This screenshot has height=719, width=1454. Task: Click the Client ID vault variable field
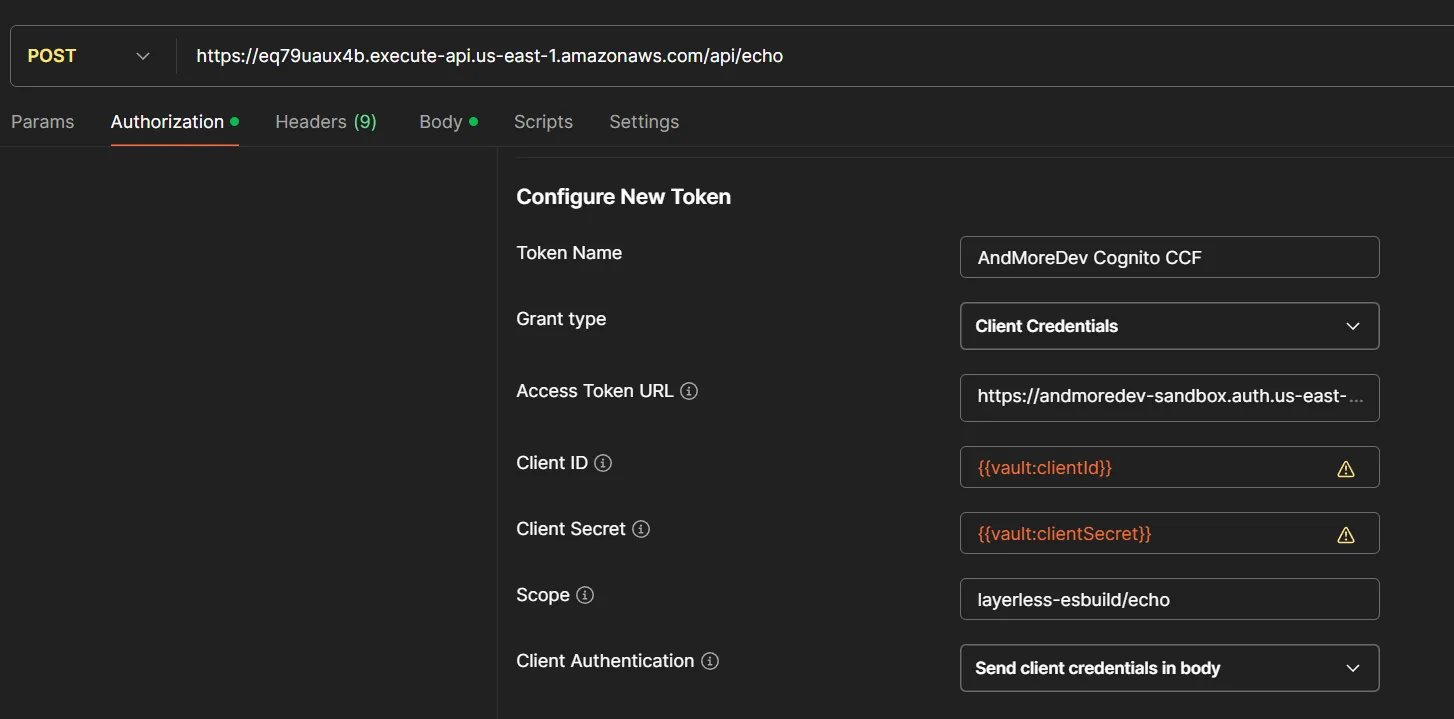1169,467
